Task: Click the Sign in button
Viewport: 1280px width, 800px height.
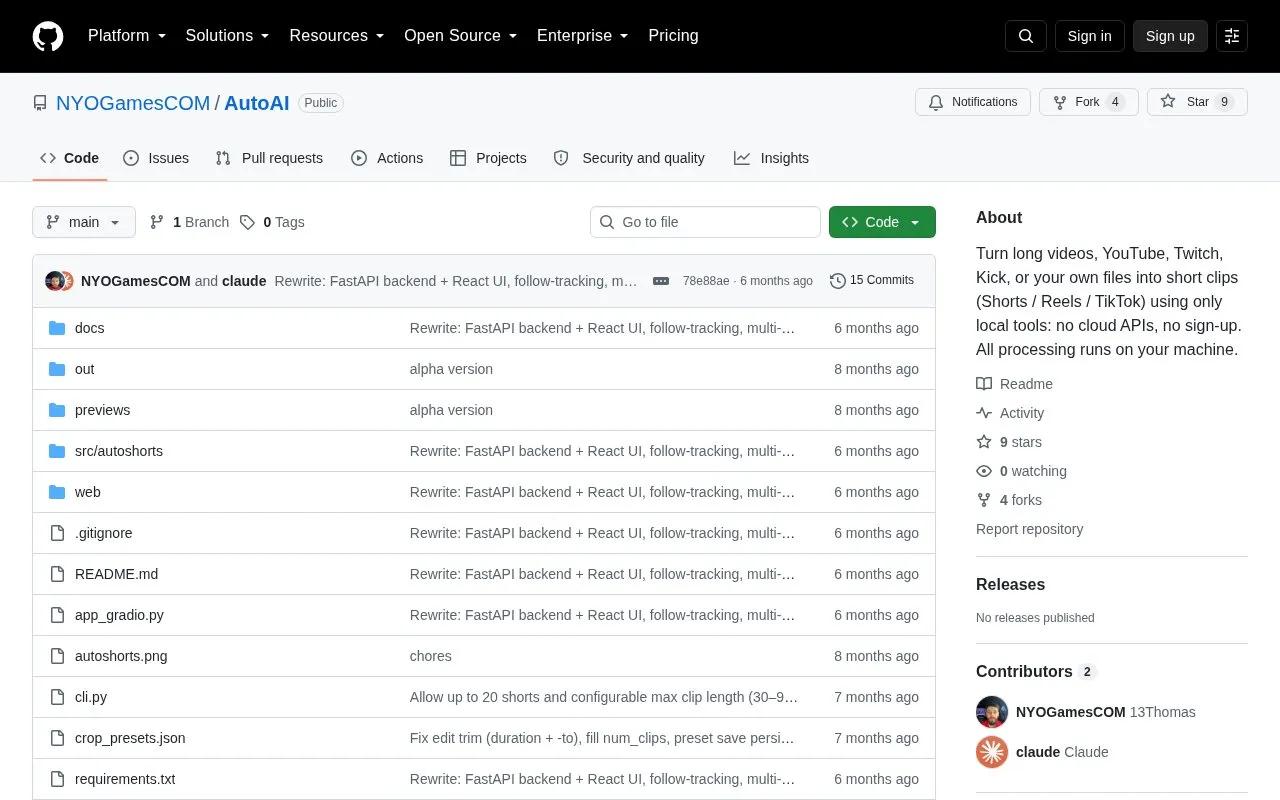Action: tap(1090, 36)
